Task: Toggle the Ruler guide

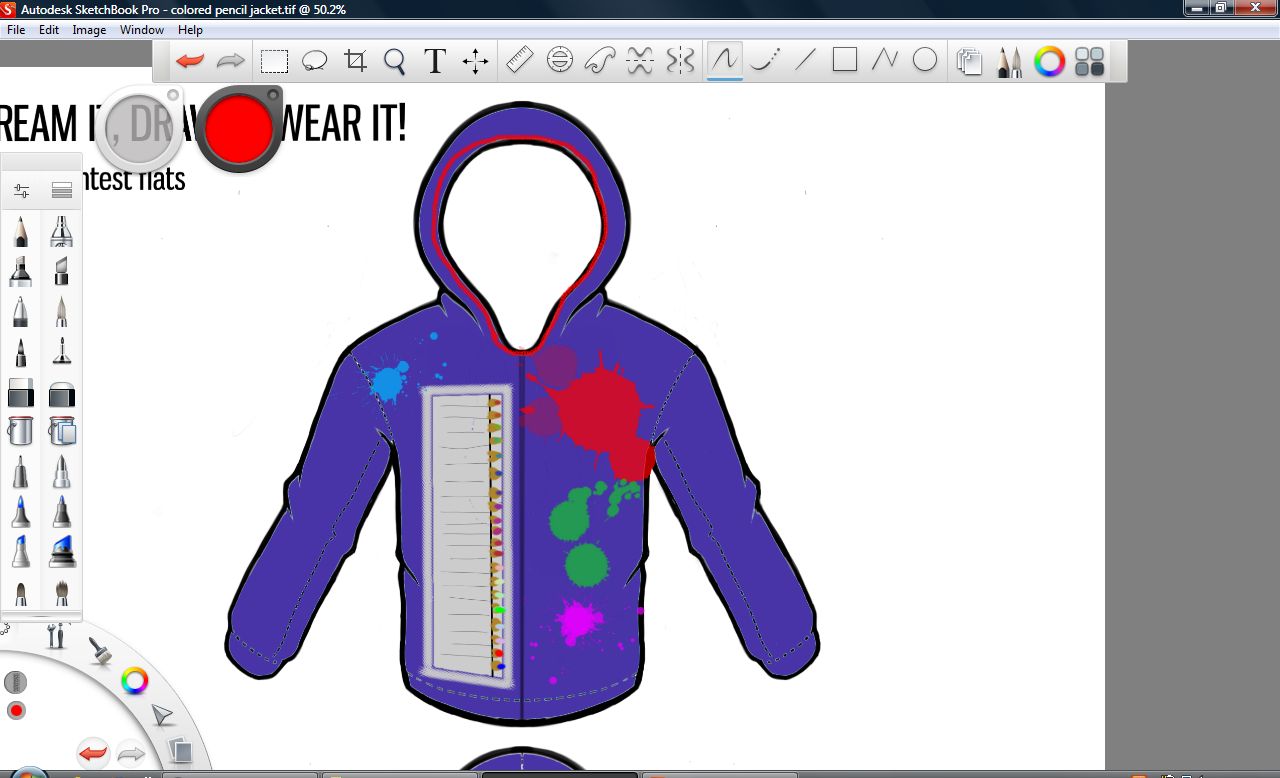Action: pyautogui.click(x=519, y=61)
